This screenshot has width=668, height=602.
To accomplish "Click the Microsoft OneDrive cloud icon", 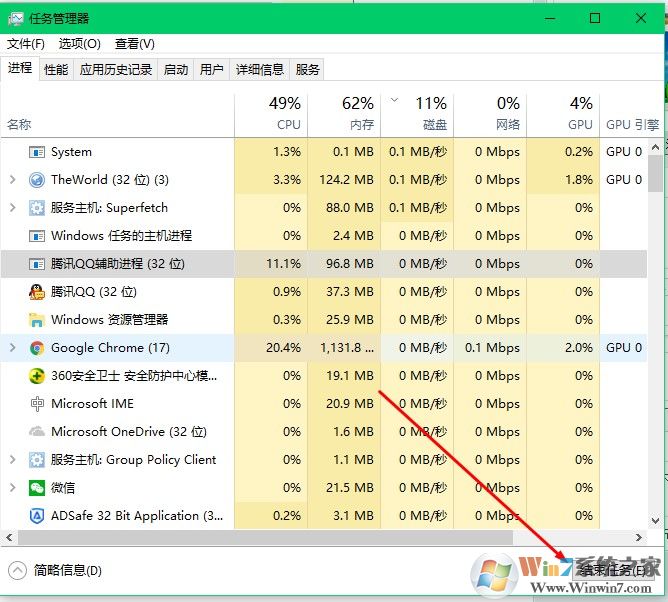I will (x=37, y=432).
